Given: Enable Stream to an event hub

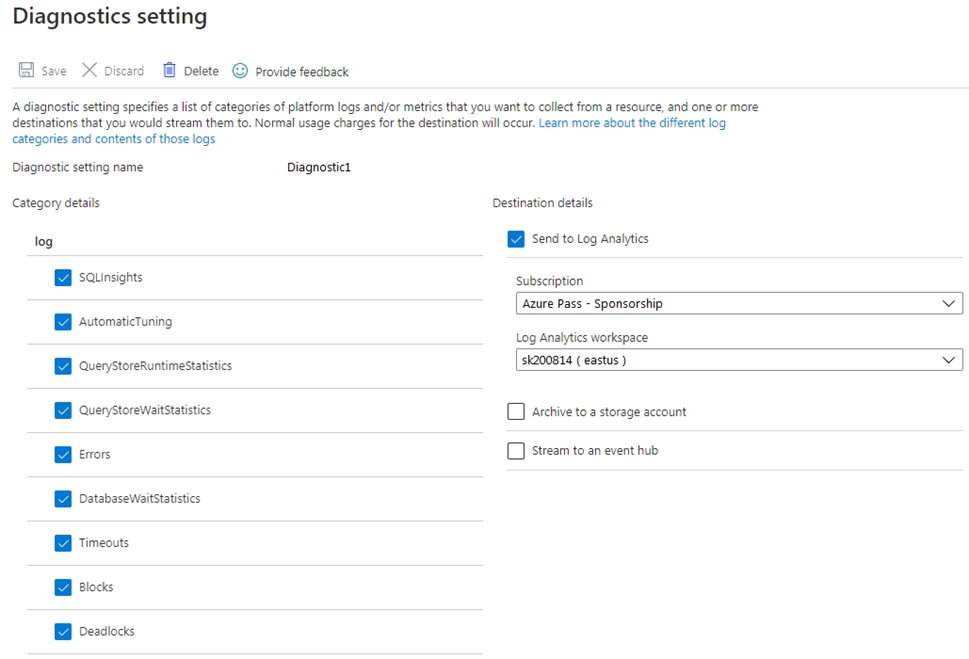Looking at the screenshot, I should pos(516,451).
